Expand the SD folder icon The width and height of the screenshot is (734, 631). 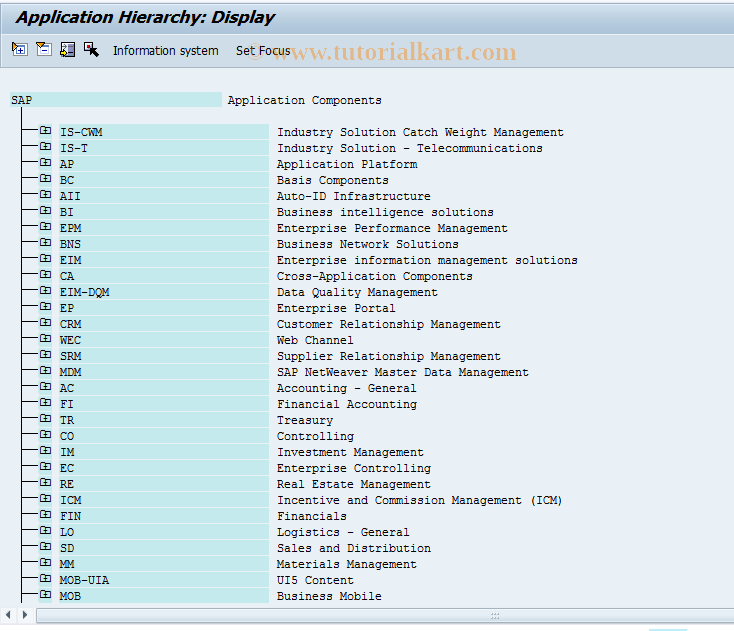[45, 547]
